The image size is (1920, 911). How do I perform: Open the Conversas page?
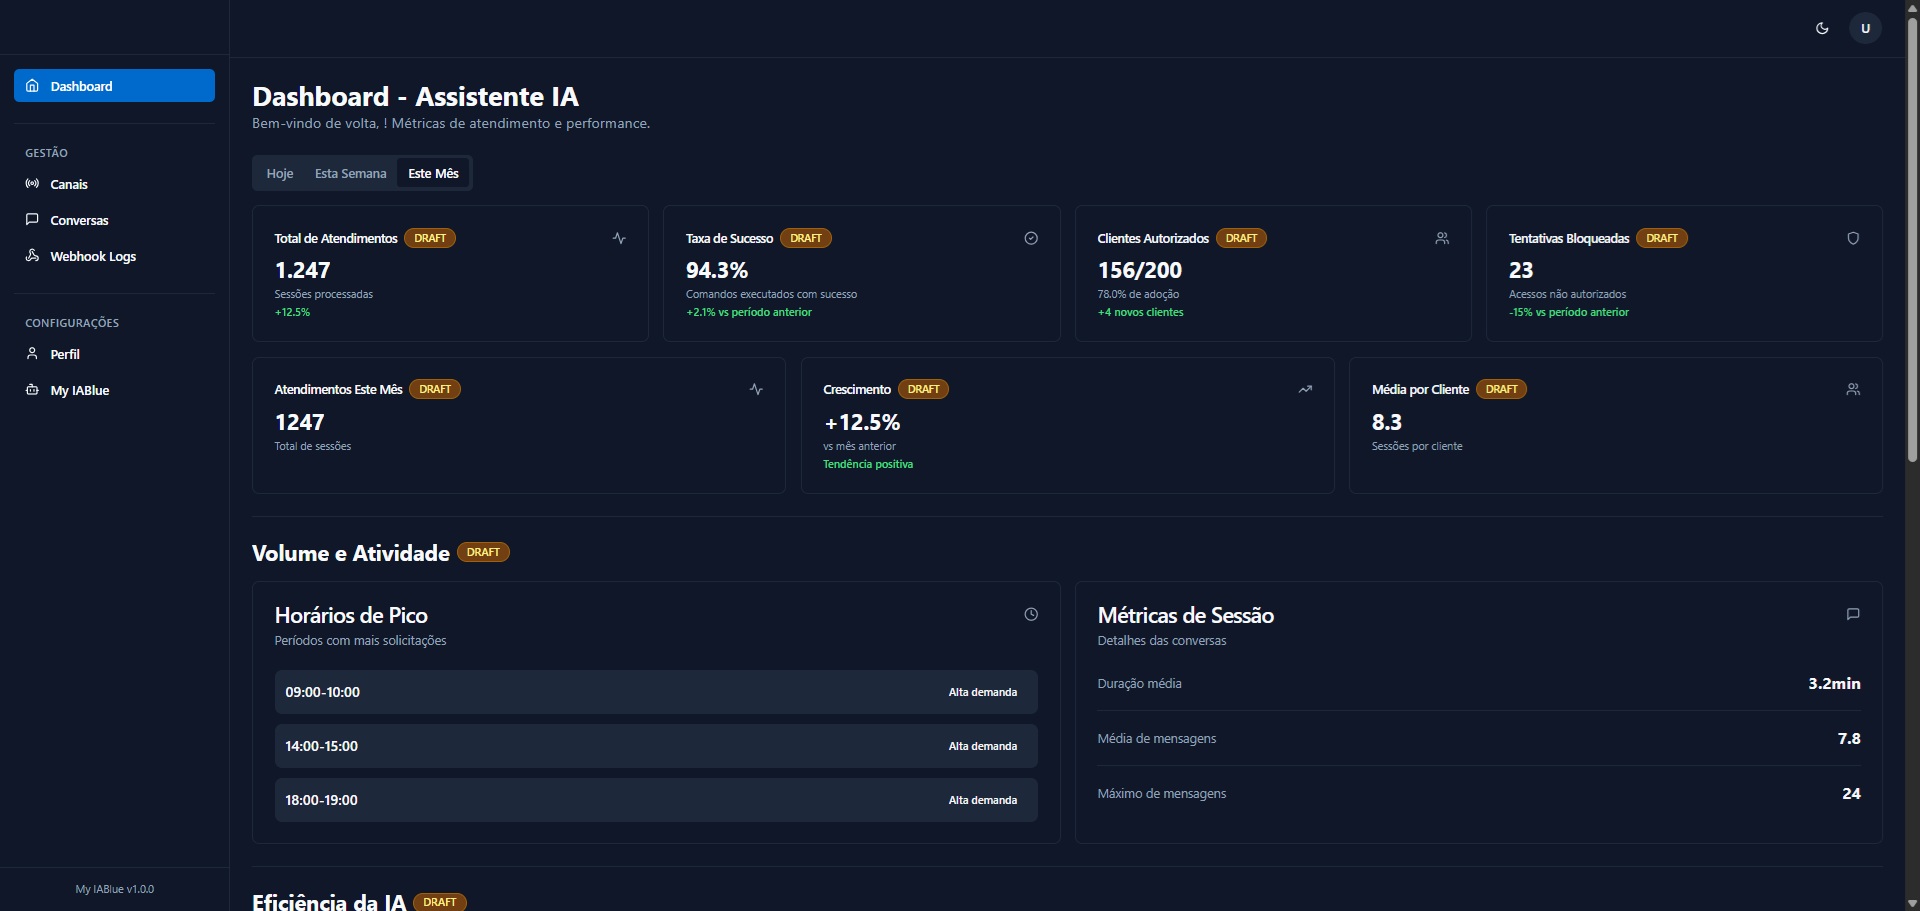point(79,220)
